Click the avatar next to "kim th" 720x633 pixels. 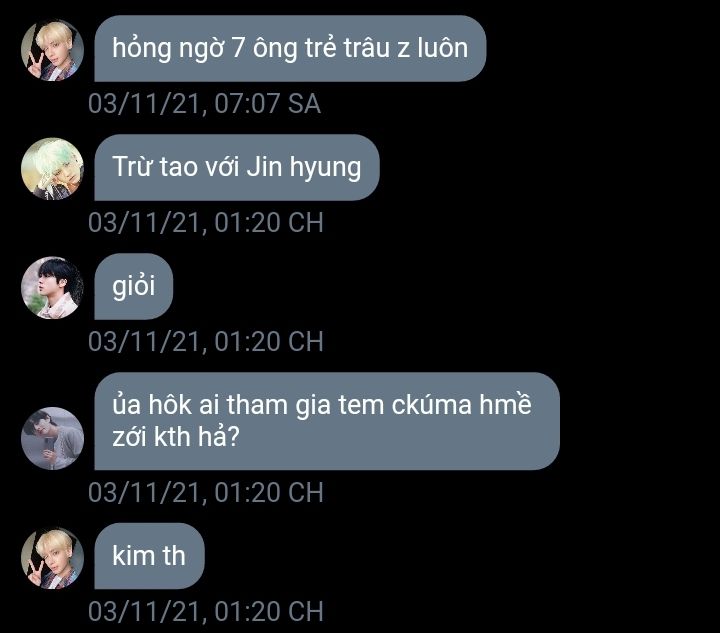[x=52, y=558]
